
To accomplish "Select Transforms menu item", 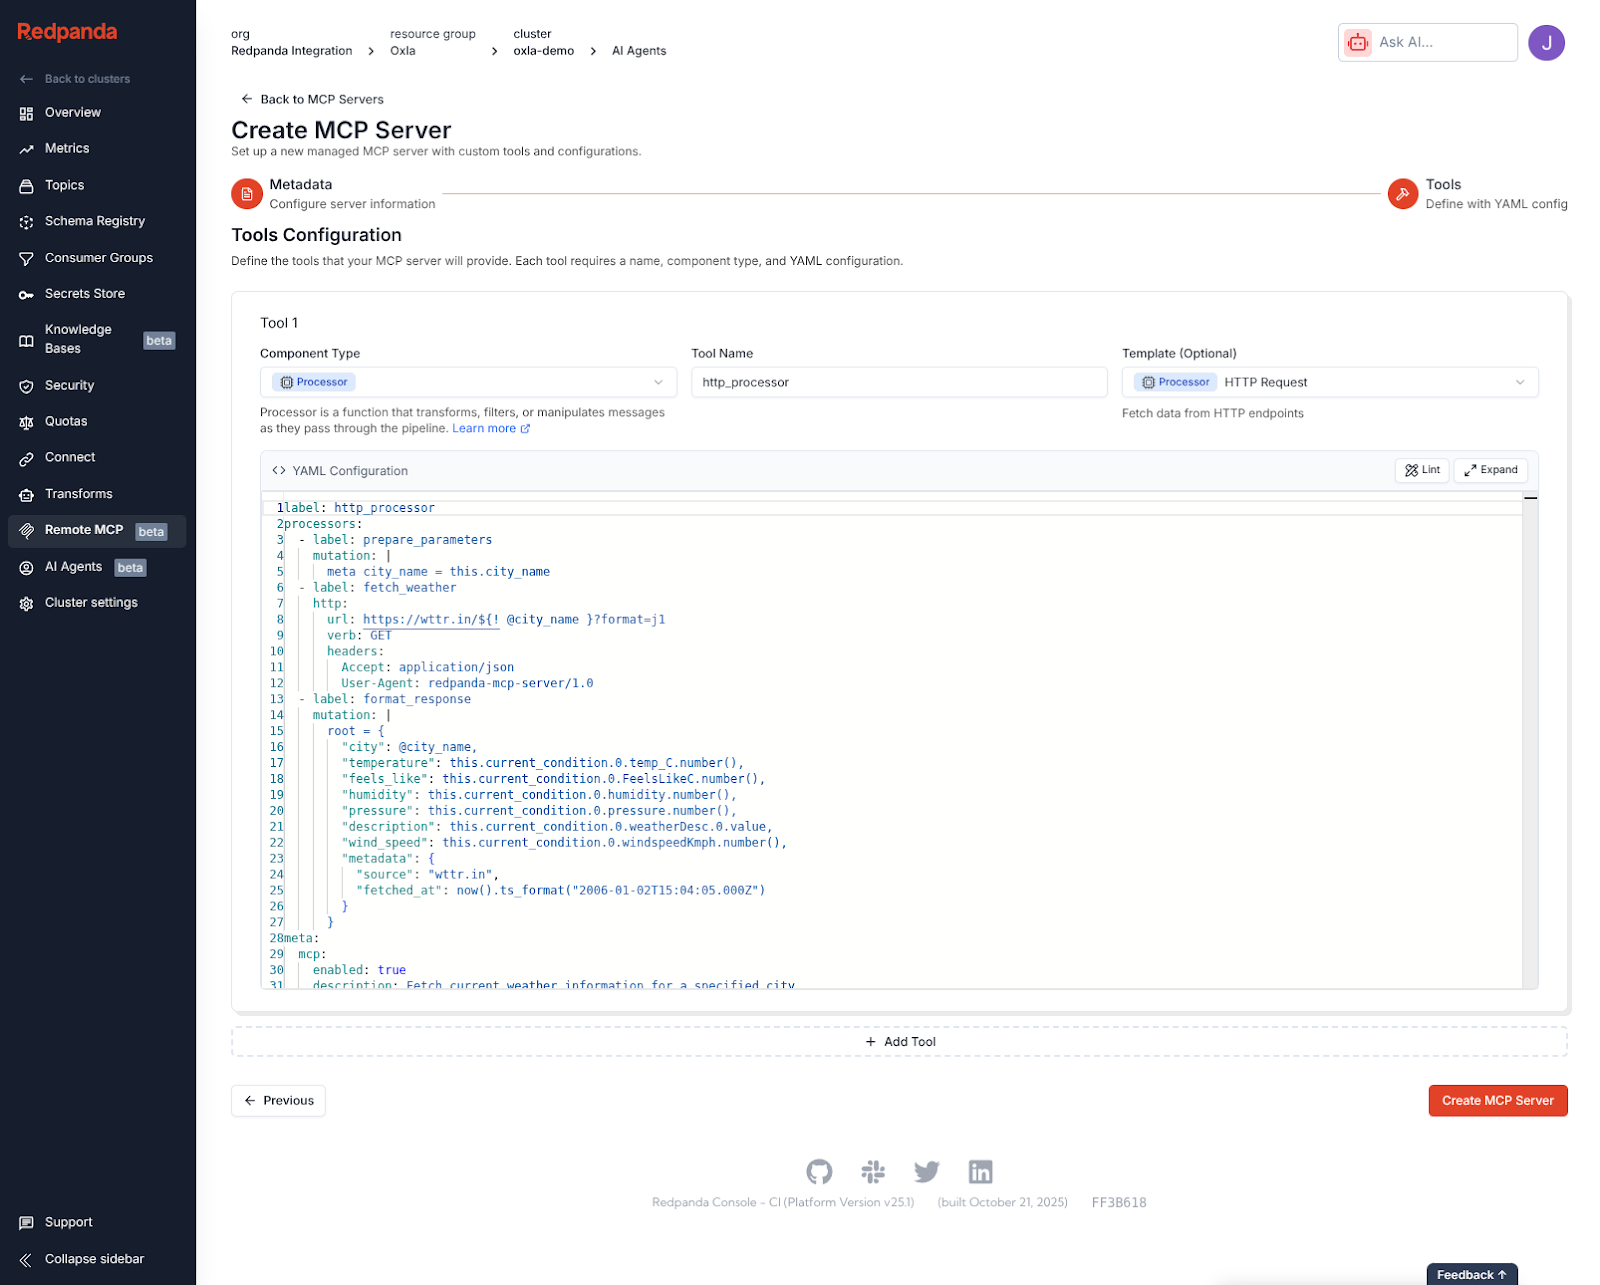I will [79, 494].
